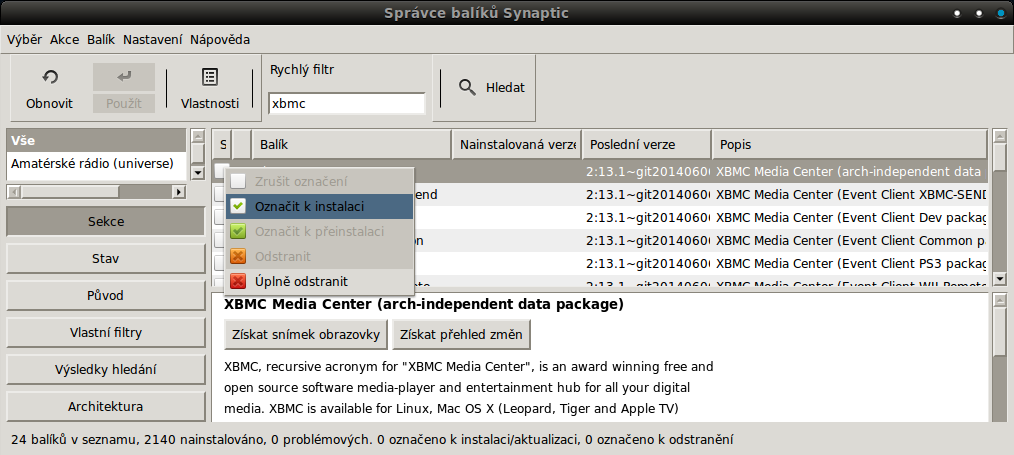Show Výsledky hledání search results
The width and height of the screenshot is (1014, 455).
(106, 370)
